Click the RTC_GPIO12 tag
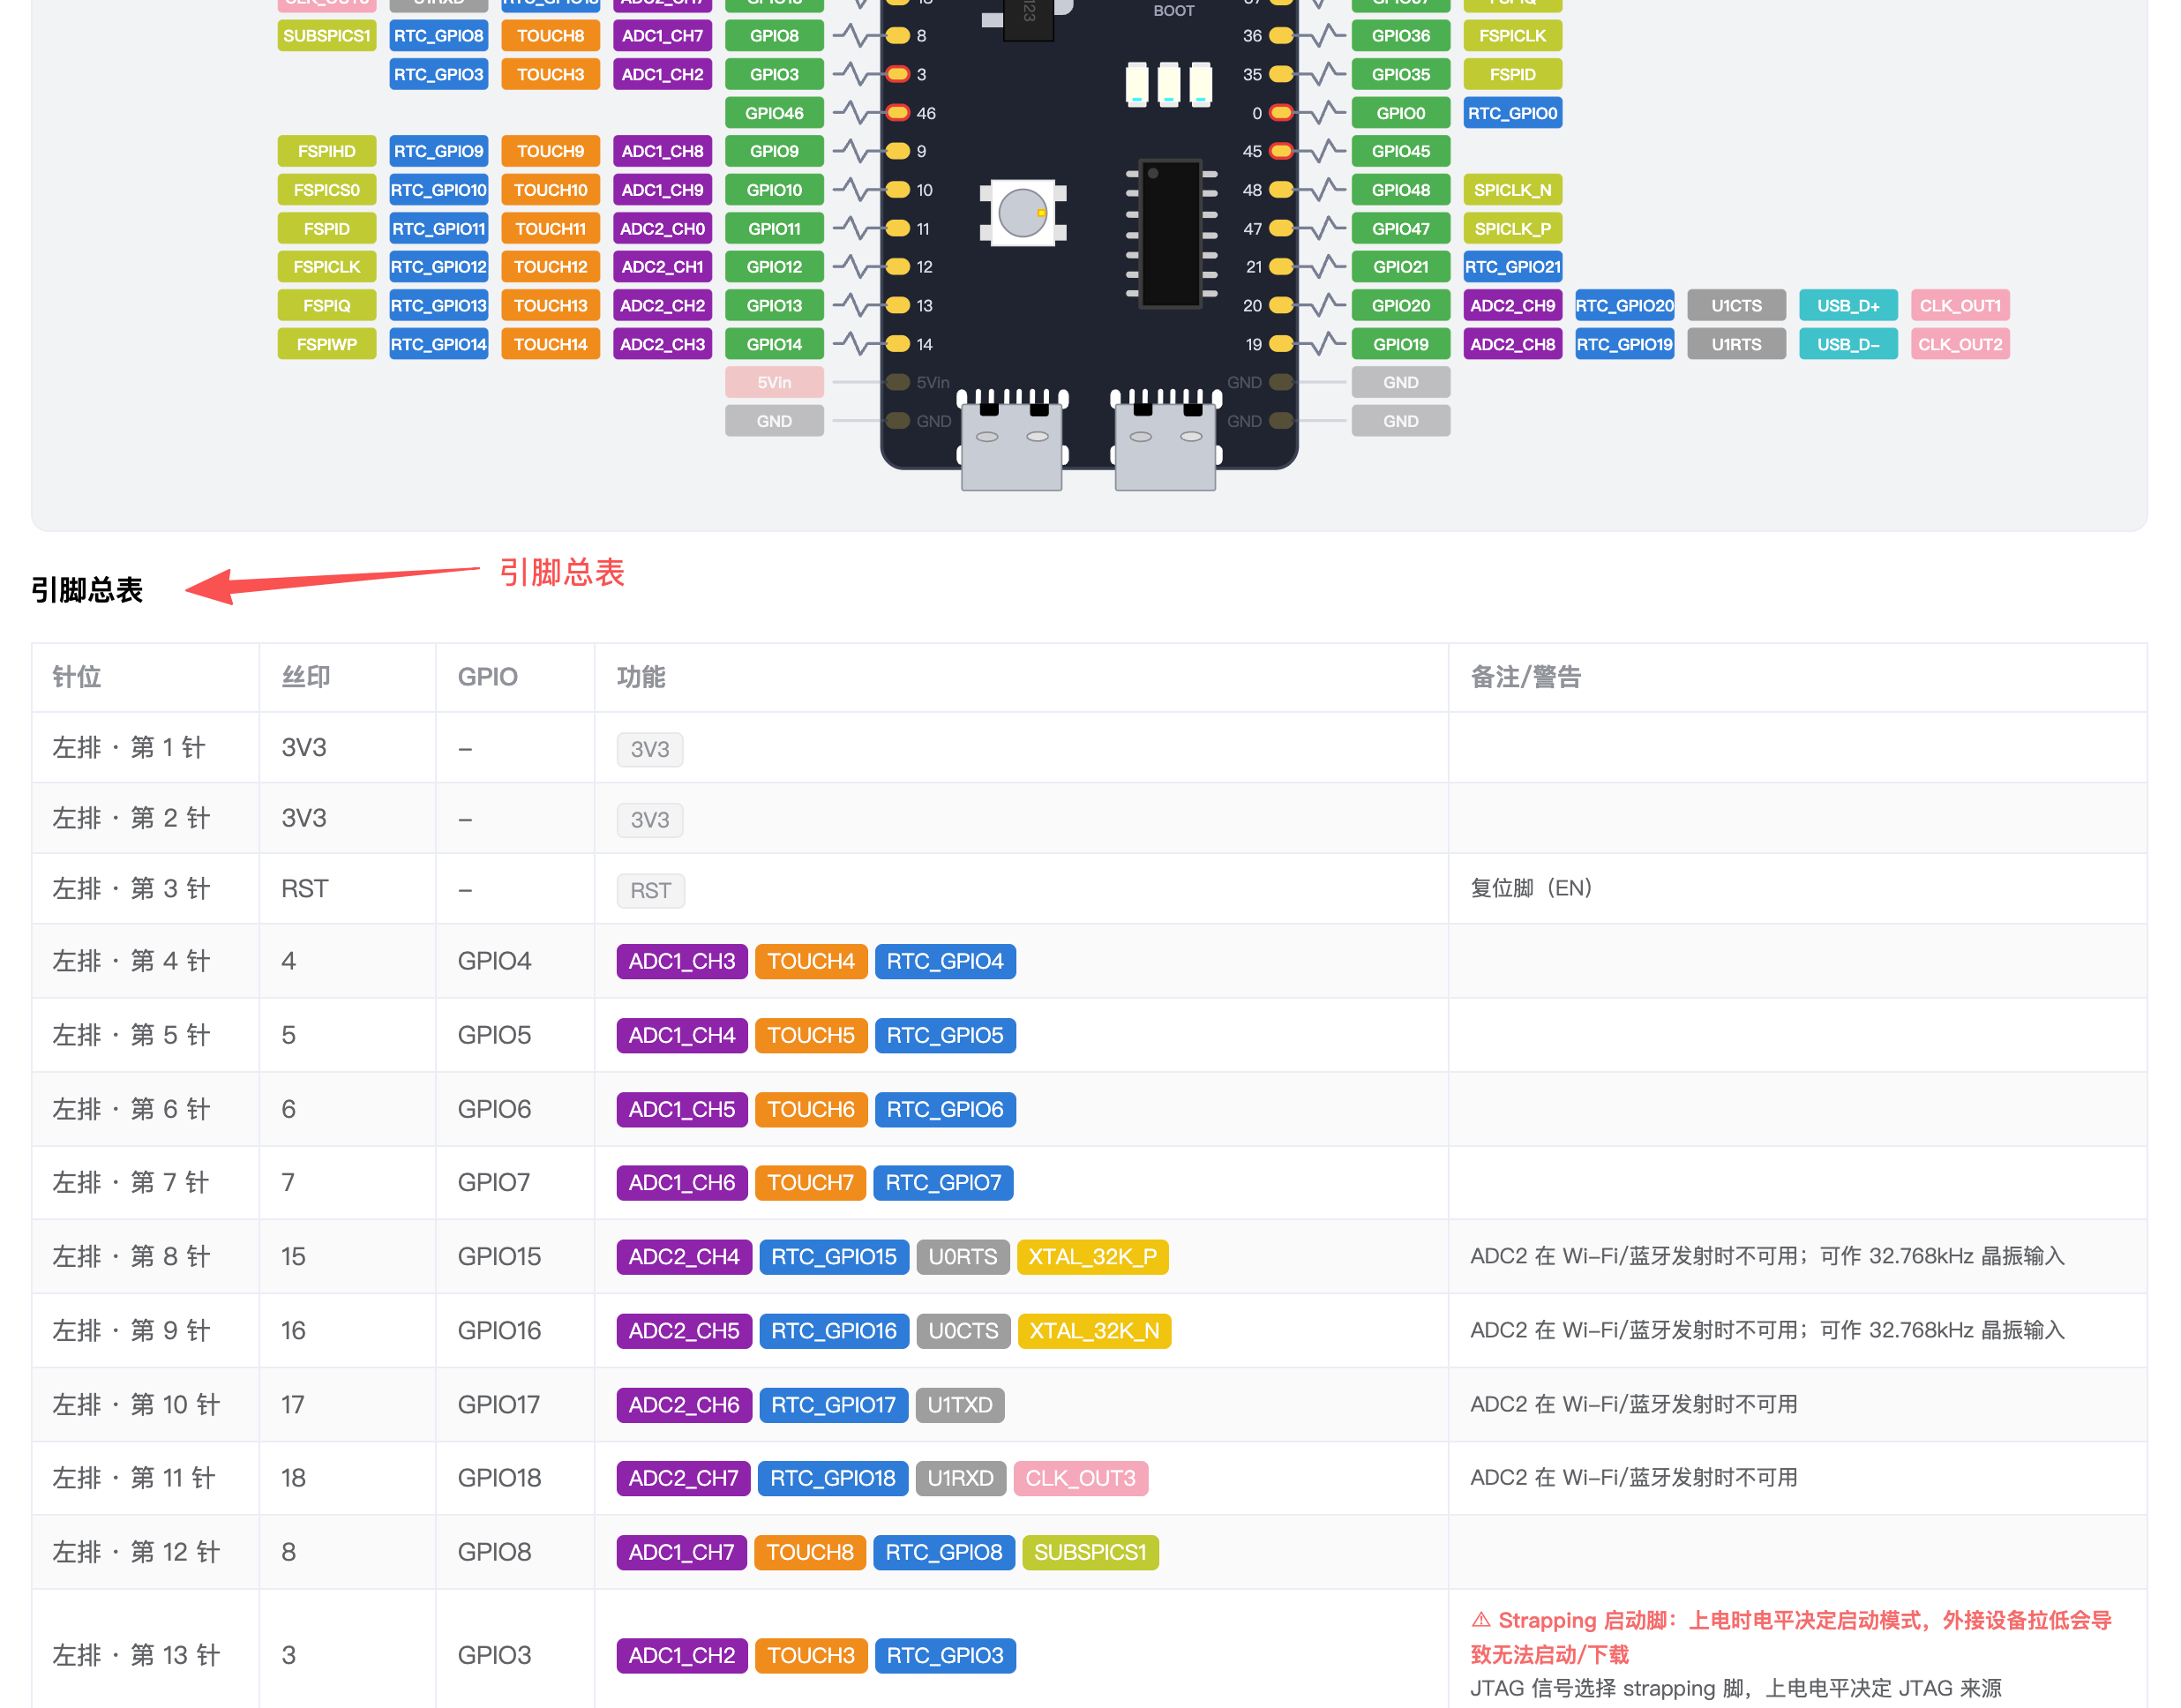The height and width of the screenshot is (1708, 2181). [x=438, y=267]
